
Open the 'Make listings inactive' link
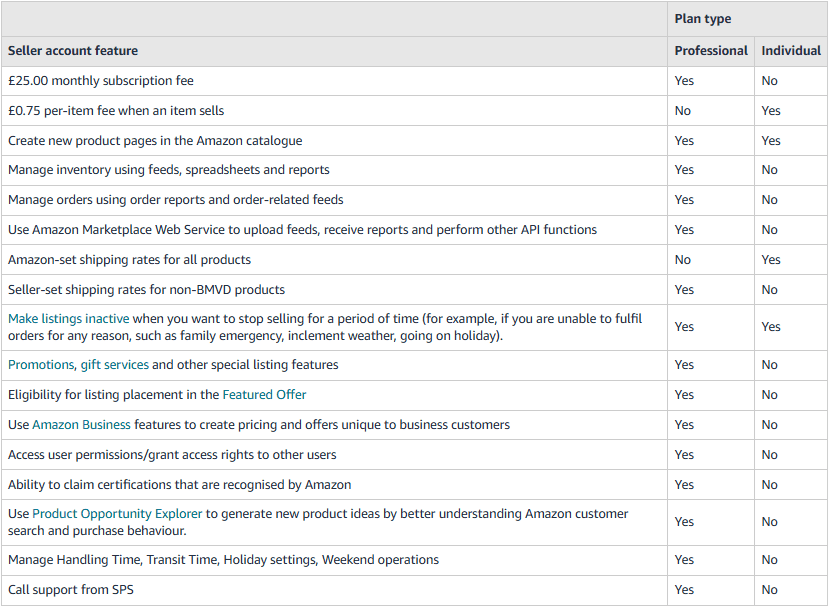pos(68,319)
